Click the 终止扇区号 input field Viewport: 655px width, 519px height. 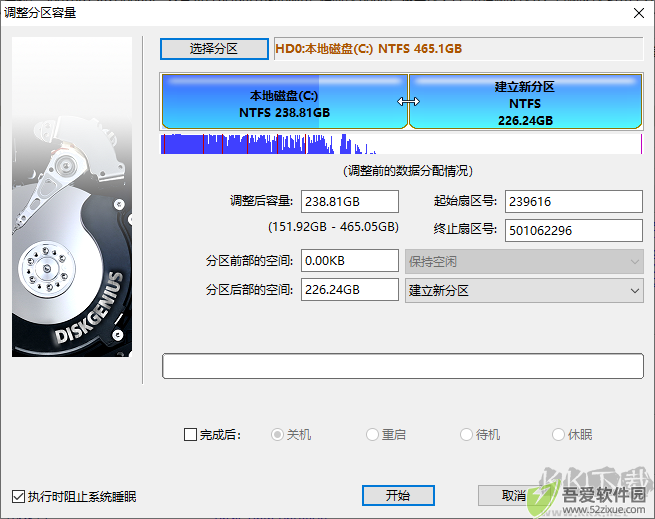[574, 230]
